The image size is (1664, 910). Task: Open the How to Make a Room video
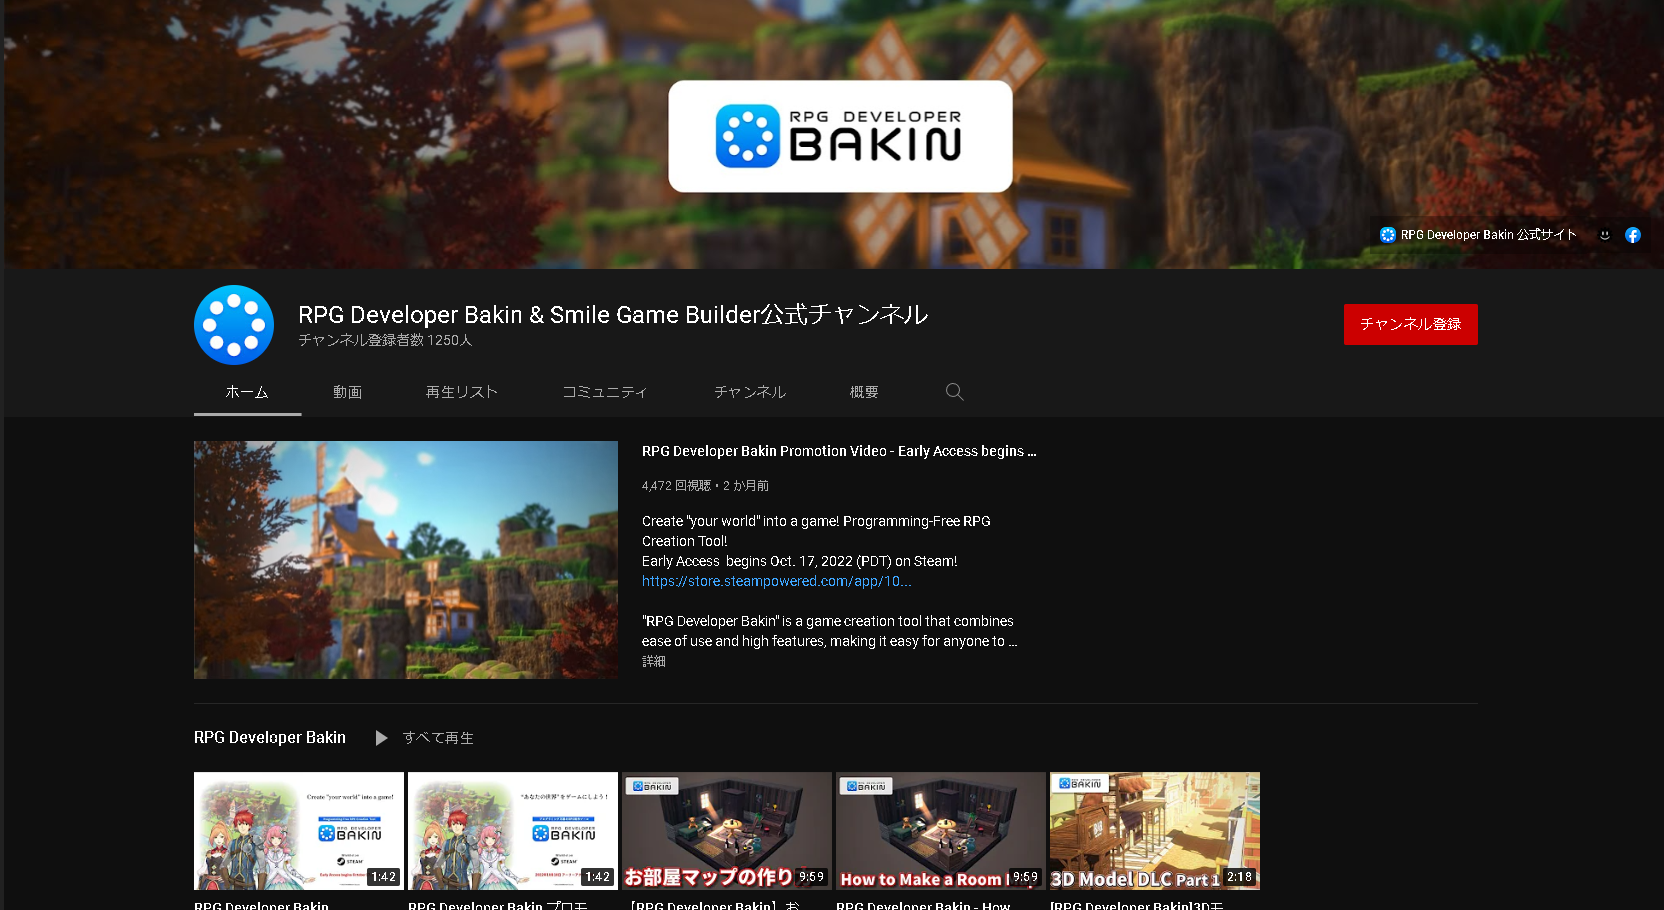(940, 830)
